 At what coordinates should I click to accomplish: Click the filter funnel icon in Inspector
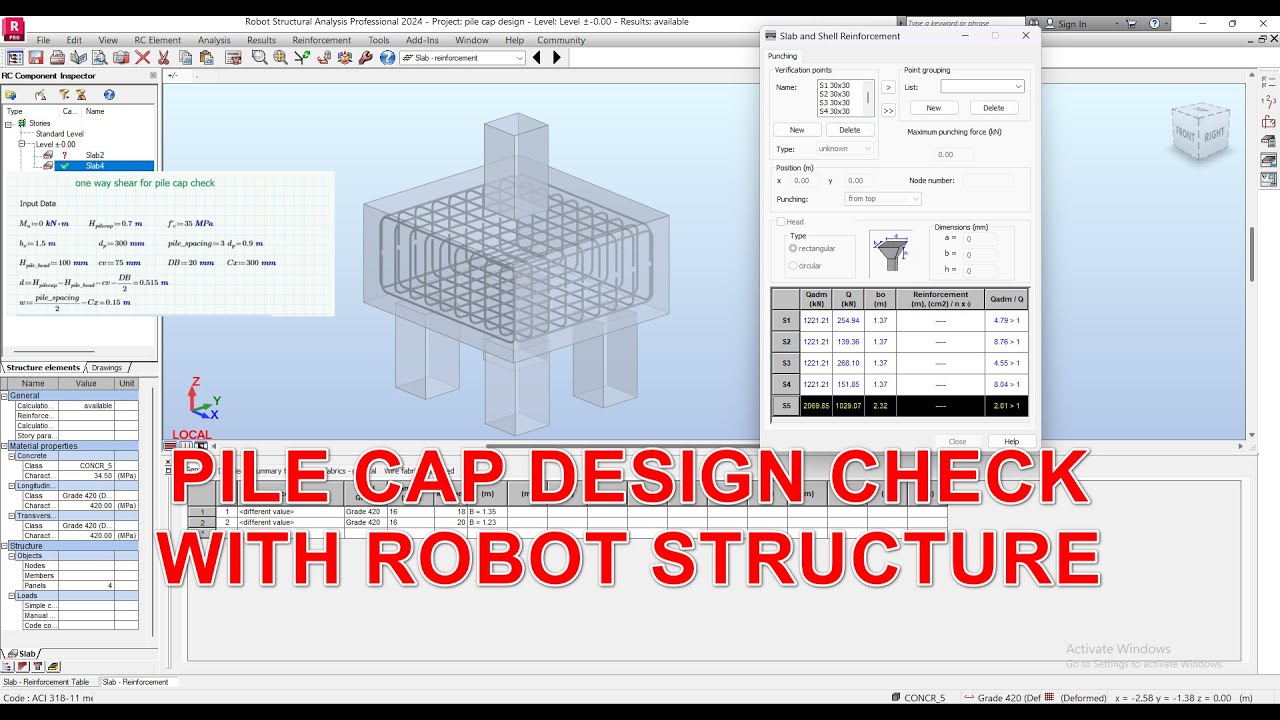coord(62,95)
